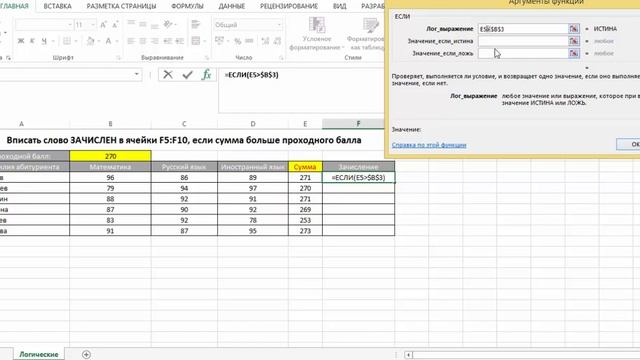Increase decimal places icon
This screenshot has width=640, height=360.
[265, 41]
